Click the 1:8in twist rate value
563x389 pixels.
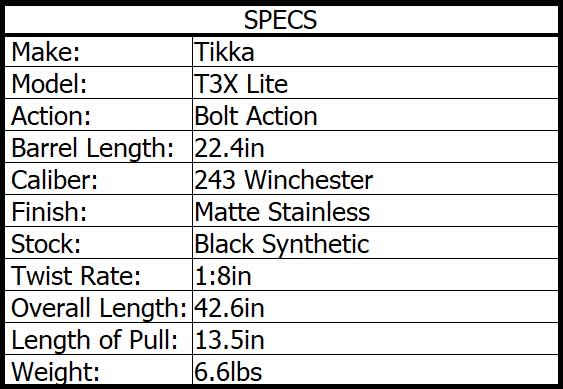point(223,276)
